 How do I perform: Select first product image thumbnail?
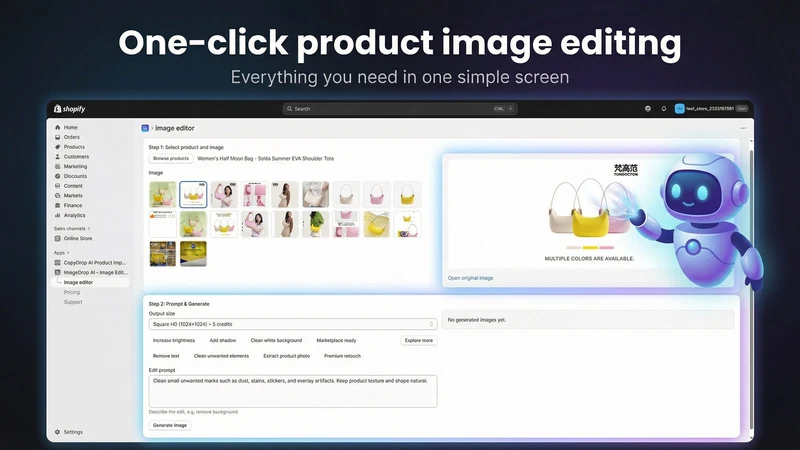tap(163, 194)
